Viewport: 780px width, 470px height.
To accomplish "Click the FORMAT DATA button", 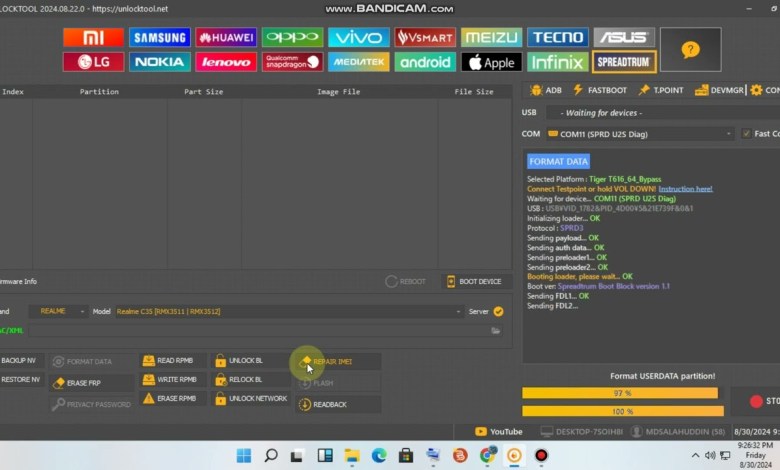I will tap(92, 362).
